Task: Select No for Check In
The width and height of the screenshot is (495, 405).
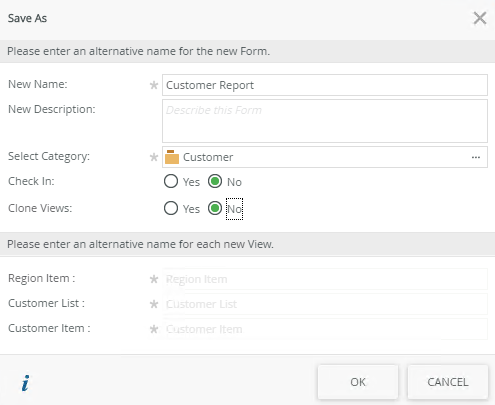Action: pos(215,182)
